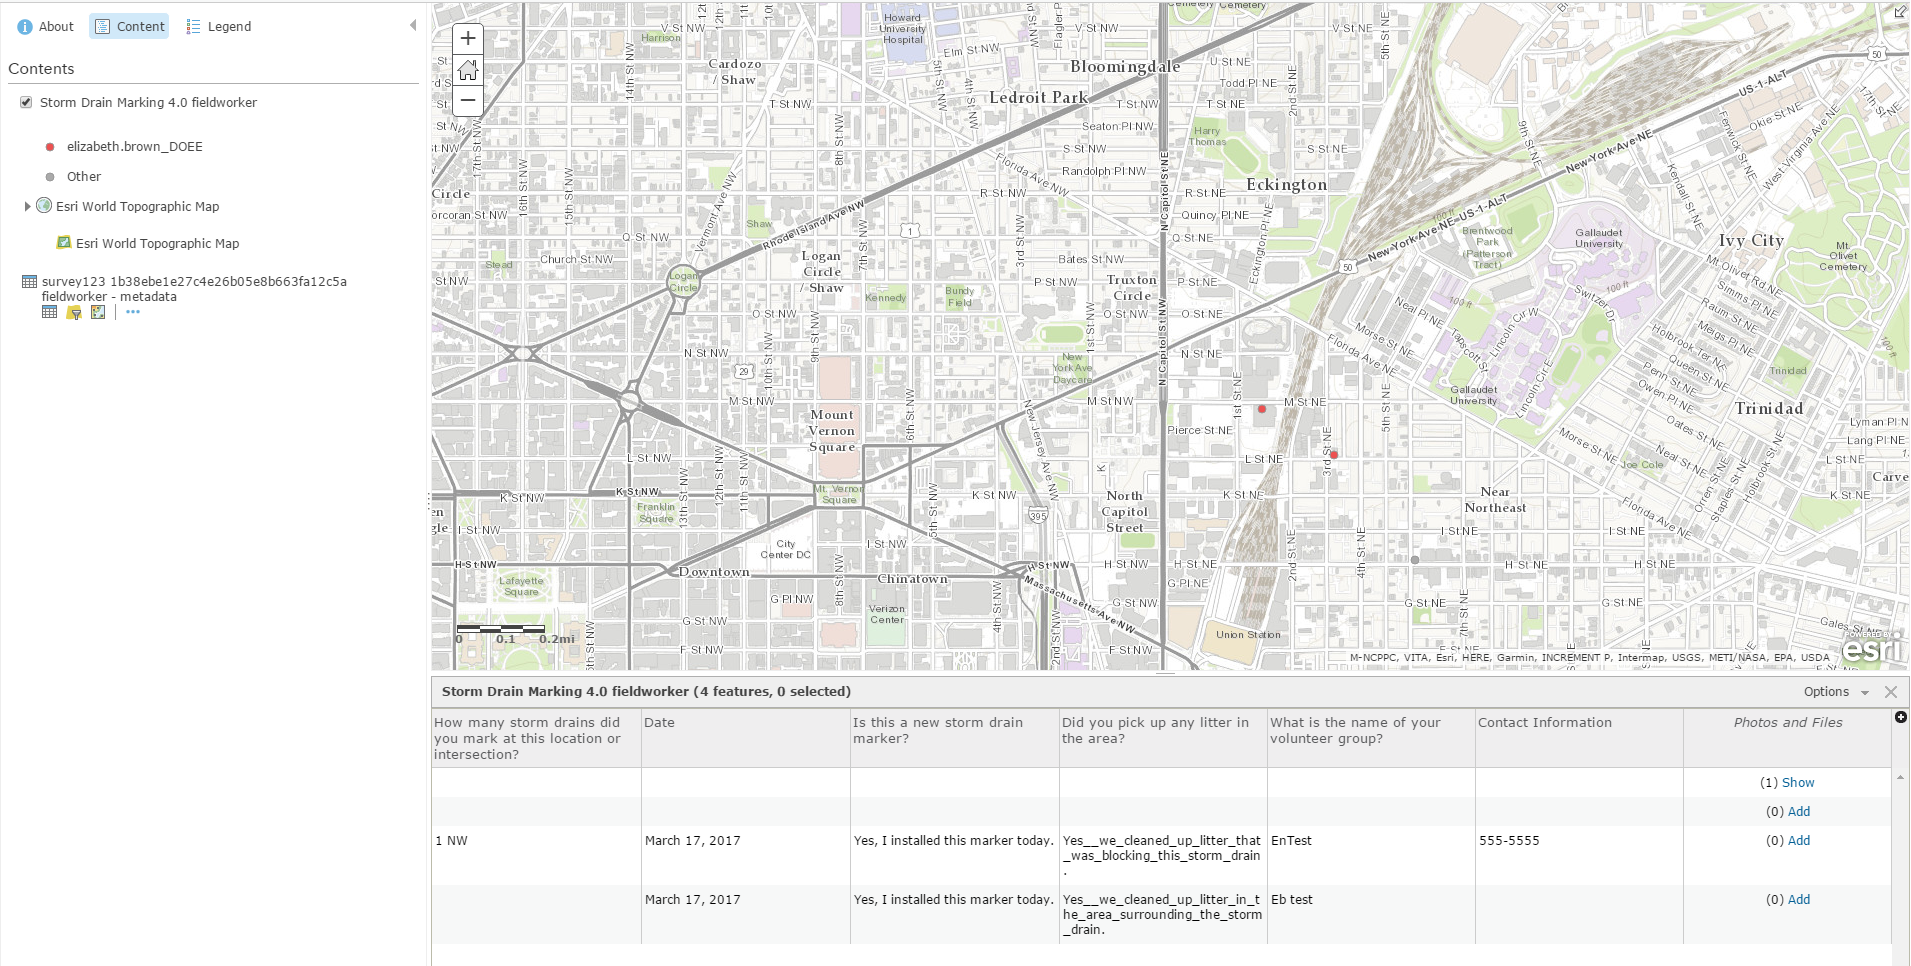Select the litter cell mentioning 'blocking_this_storm_drain'
This screenshot has width=1911, height=966.
[1164, 855]
